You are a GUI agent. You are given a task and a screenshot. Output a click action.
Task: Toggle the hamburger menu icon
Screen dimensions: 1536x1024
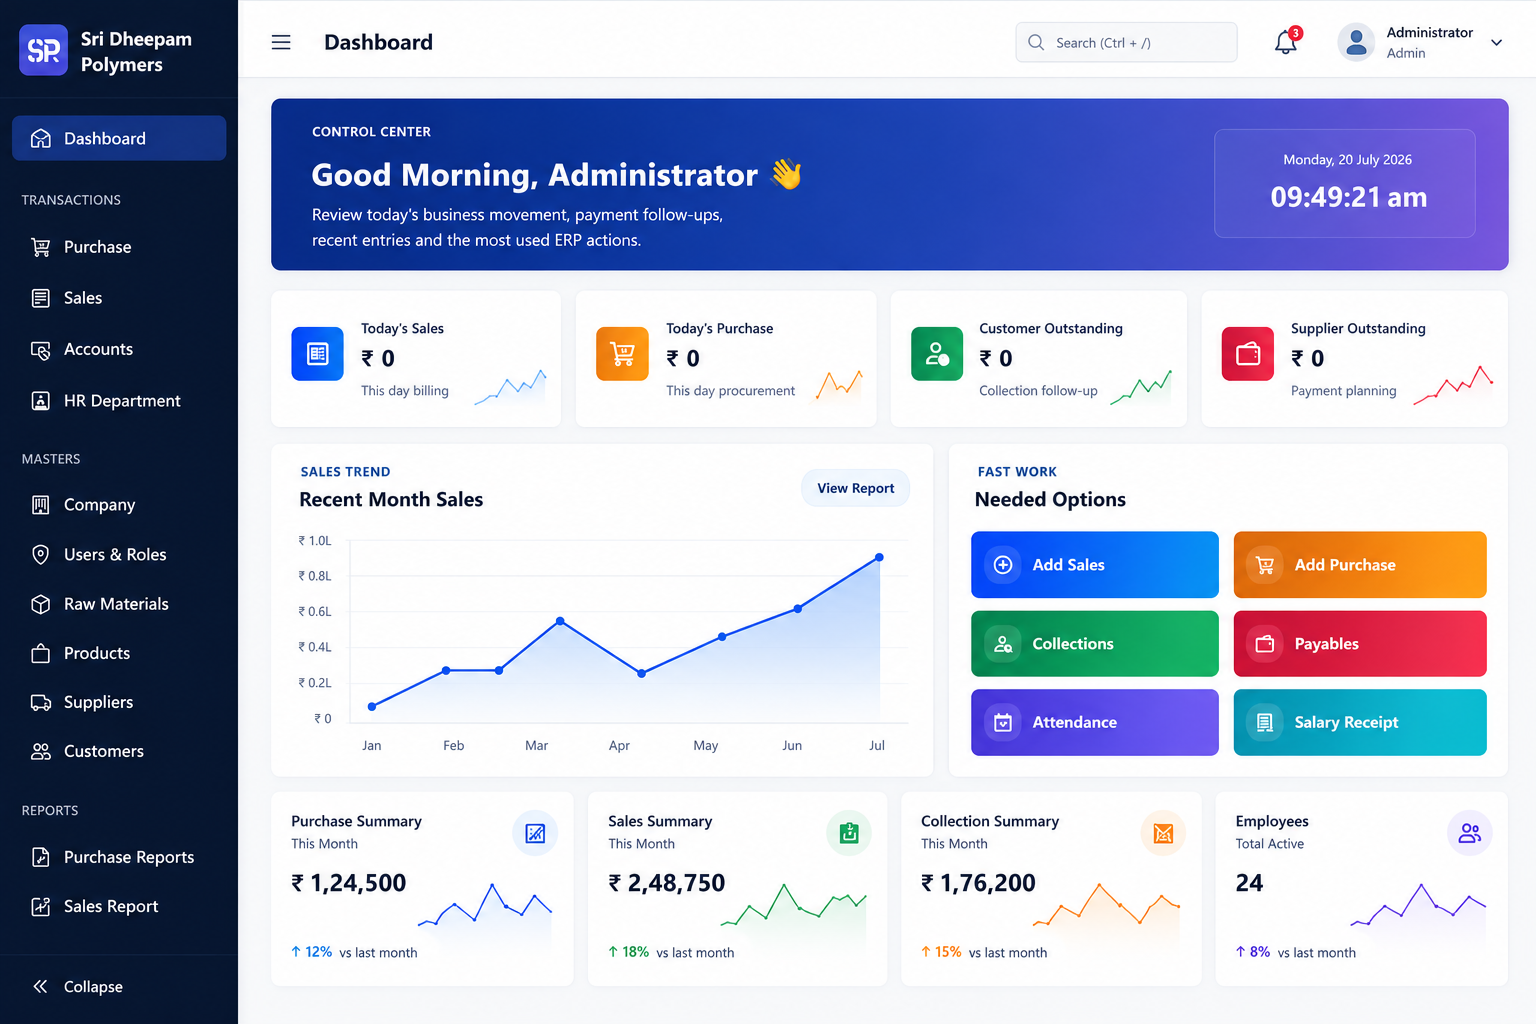point(281,42)
